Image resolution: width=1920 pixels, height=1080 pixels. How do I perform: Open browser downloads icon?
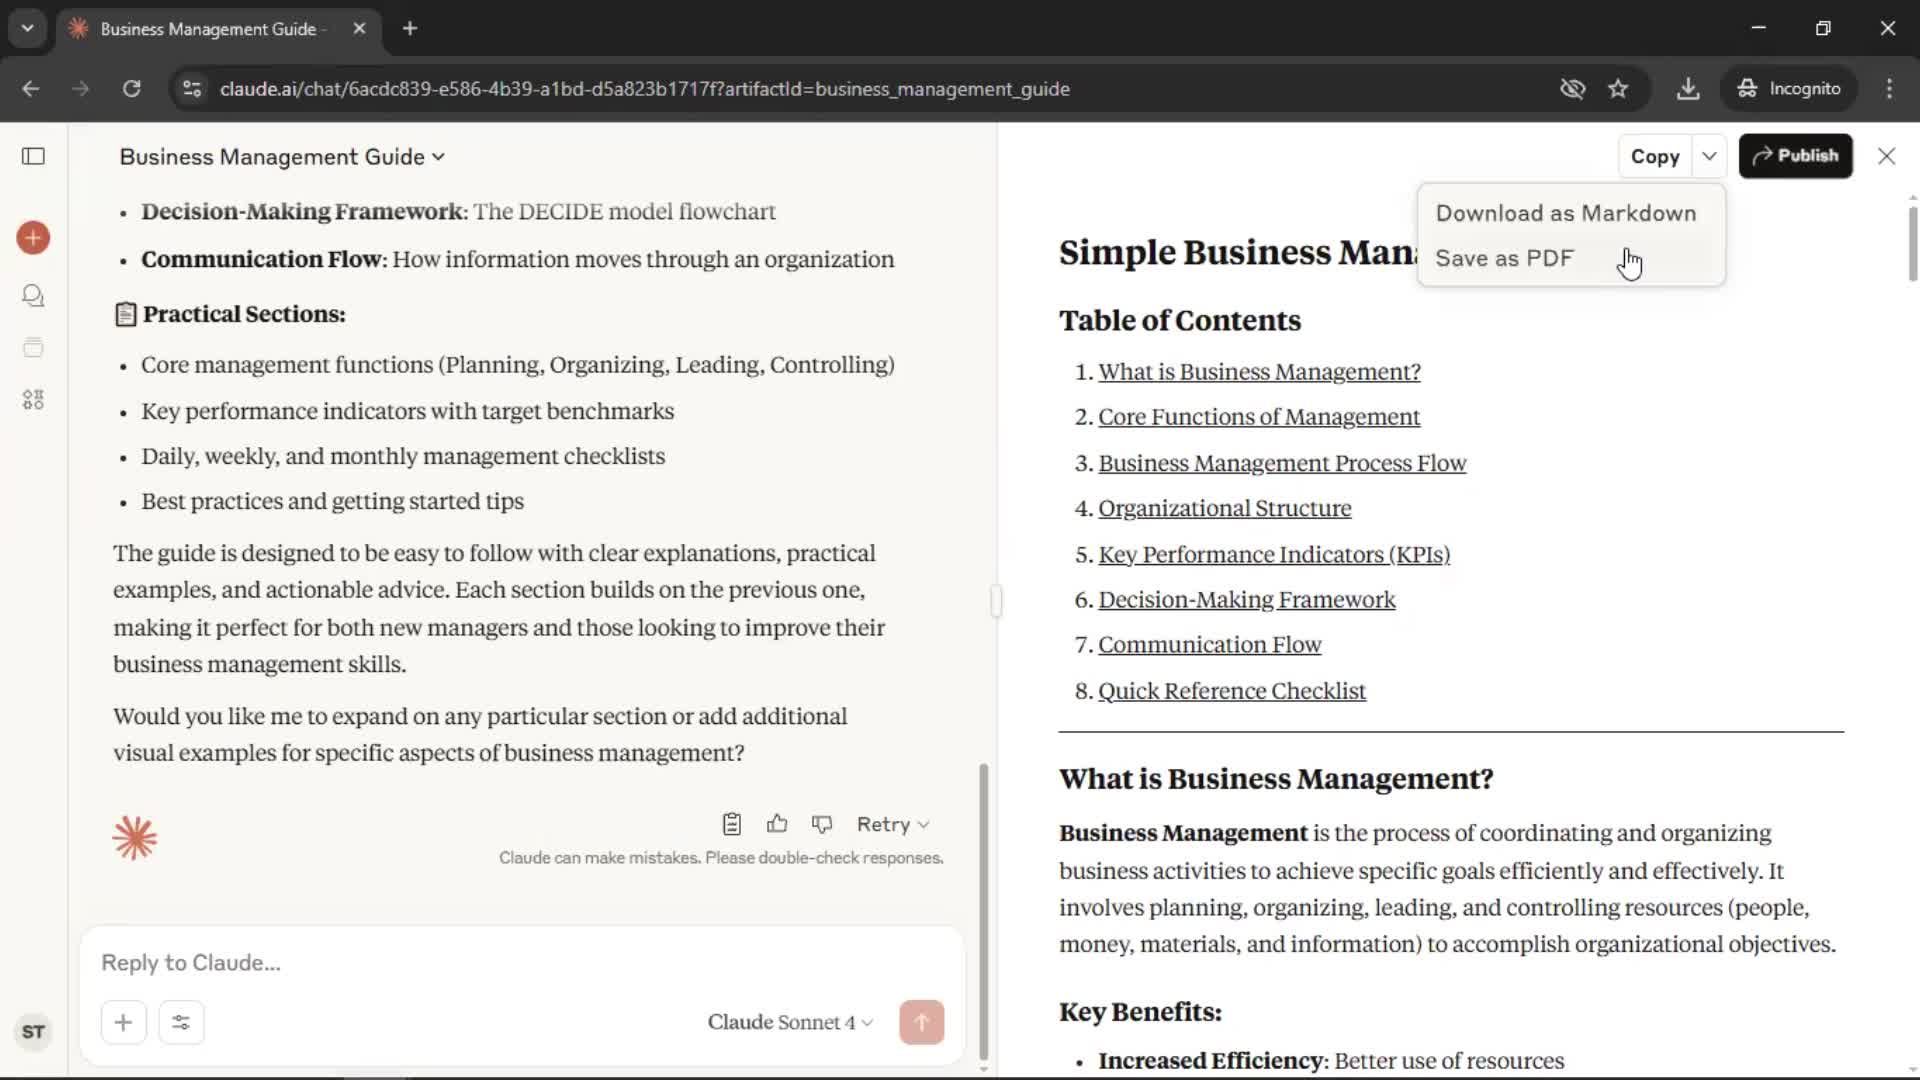point(1688,88)
